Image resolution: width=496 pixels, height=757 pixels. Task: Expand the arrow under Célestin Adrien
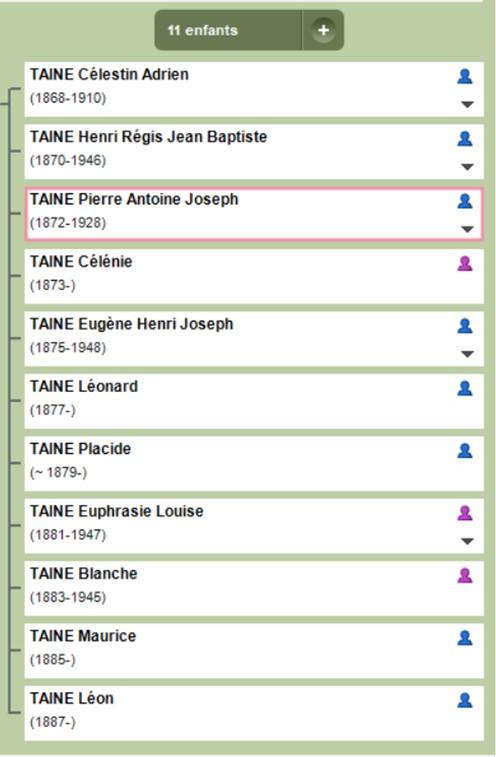pos(467,104)
